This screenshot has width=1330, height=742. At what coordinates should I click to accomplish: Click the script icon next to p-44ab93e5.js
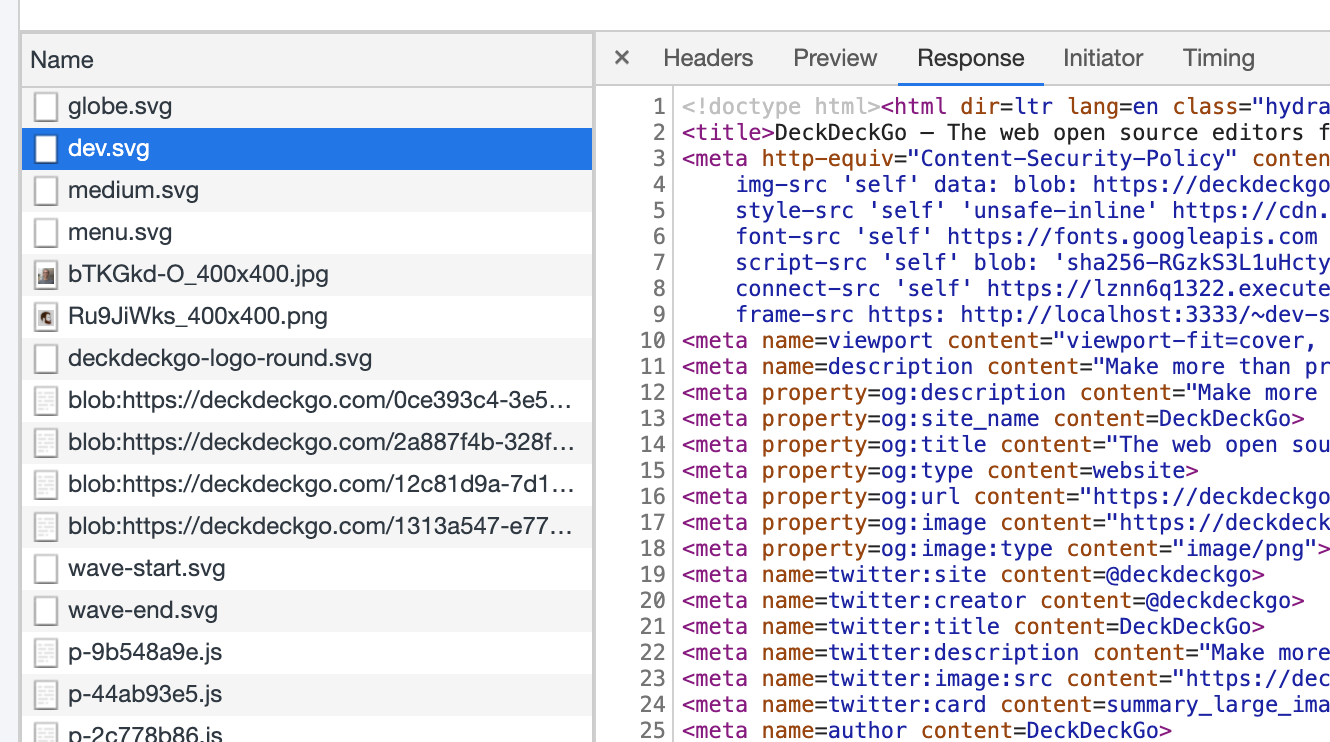click(46, 694)
